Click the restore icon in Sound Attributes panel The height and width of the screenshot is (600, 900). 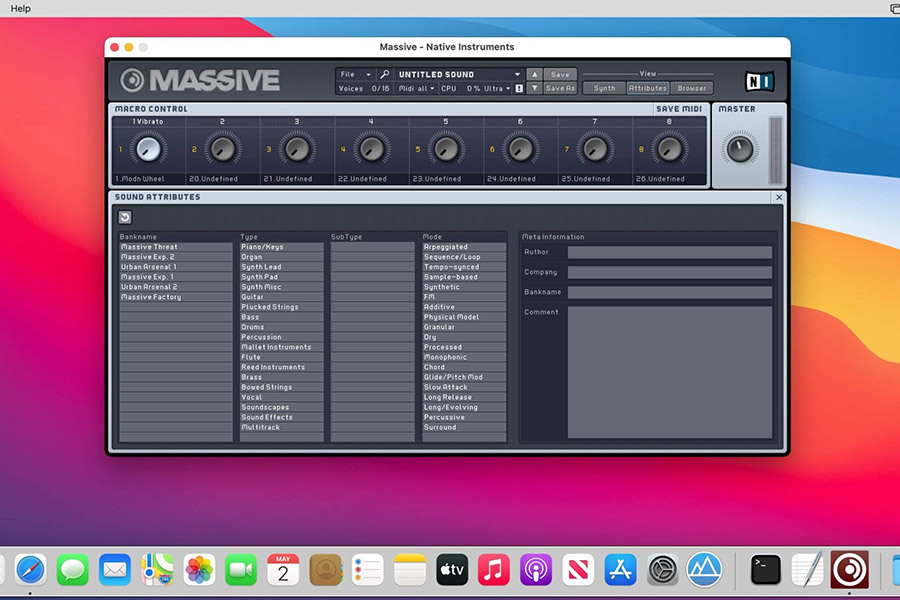(124, 215)
